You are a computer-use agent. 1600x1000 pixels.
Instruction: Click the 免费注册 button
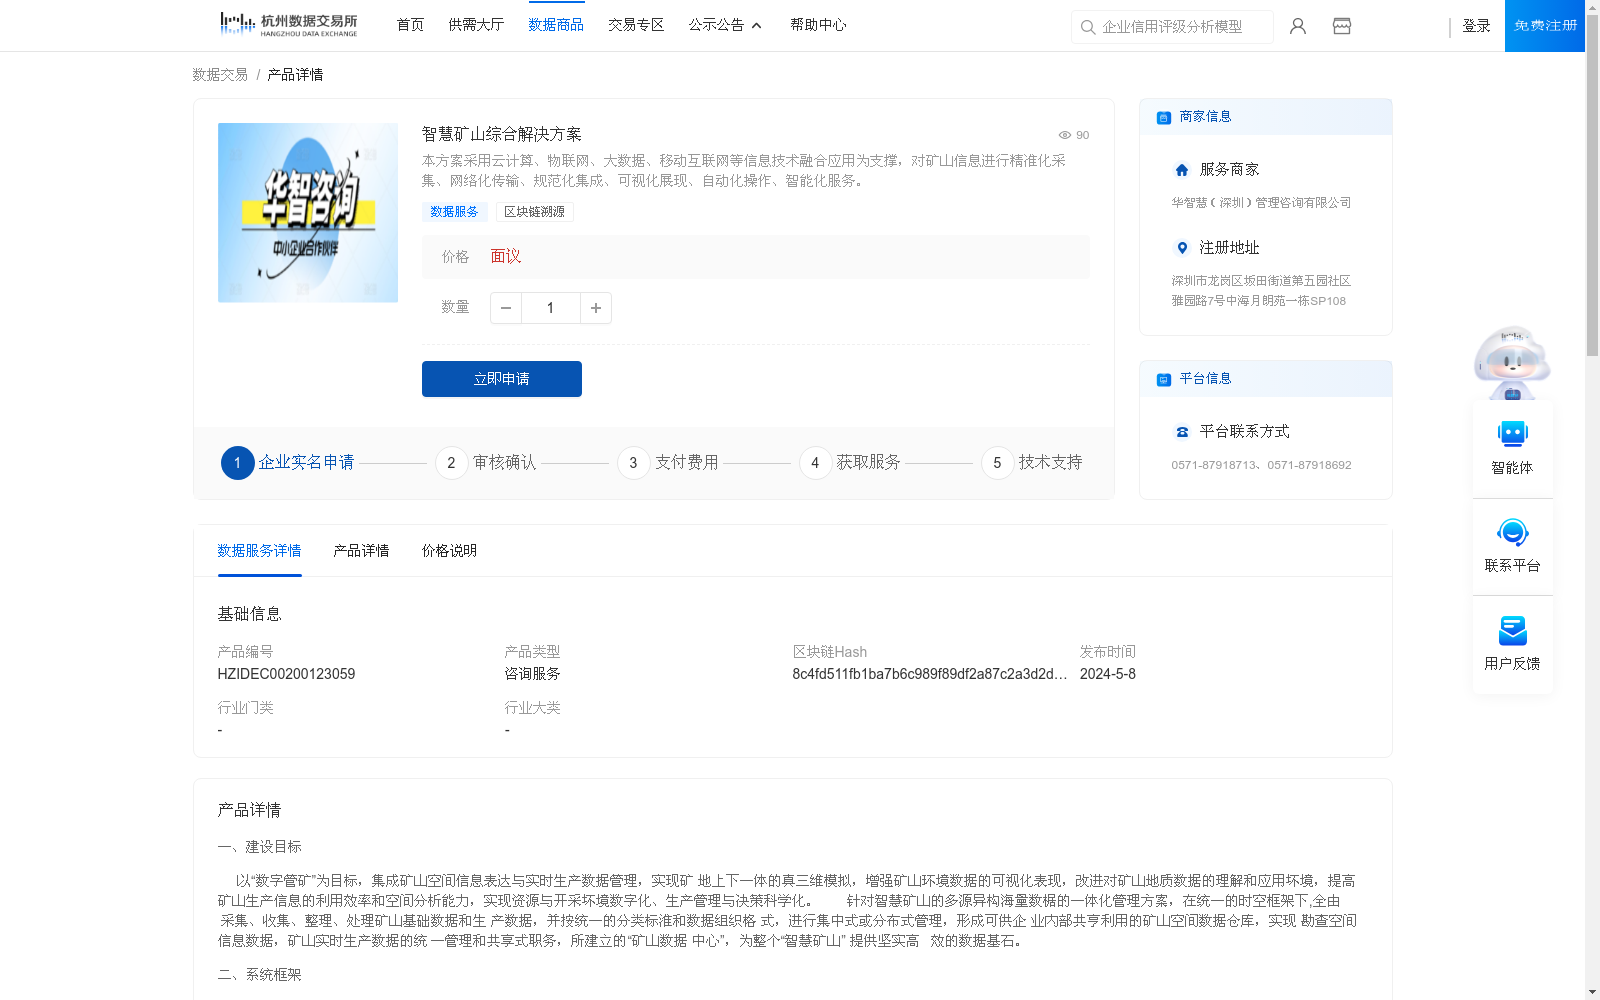pyautogui.click(x=1545, y=26)
